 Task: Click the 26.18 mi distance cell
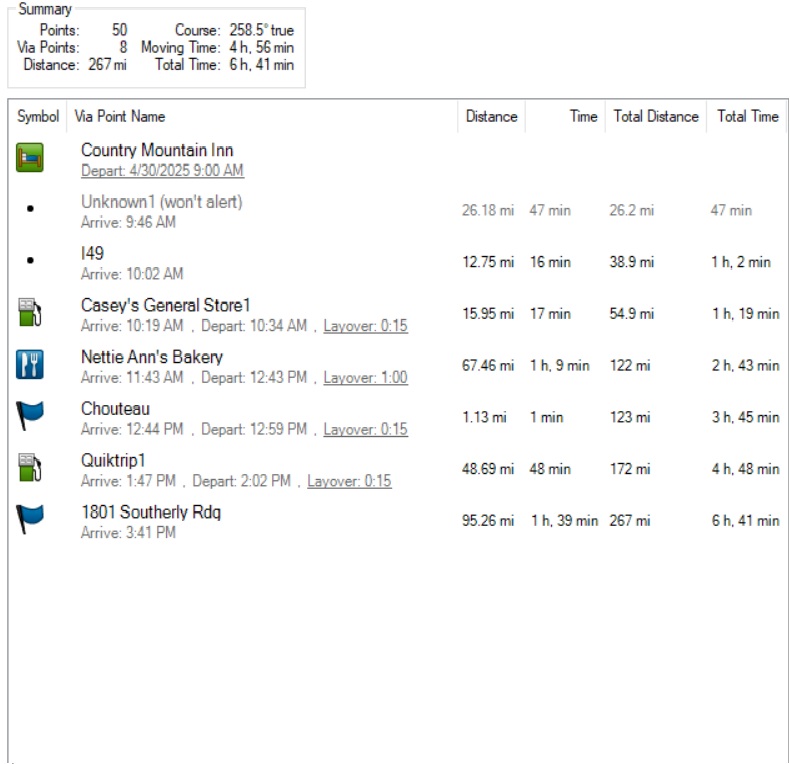488,210
